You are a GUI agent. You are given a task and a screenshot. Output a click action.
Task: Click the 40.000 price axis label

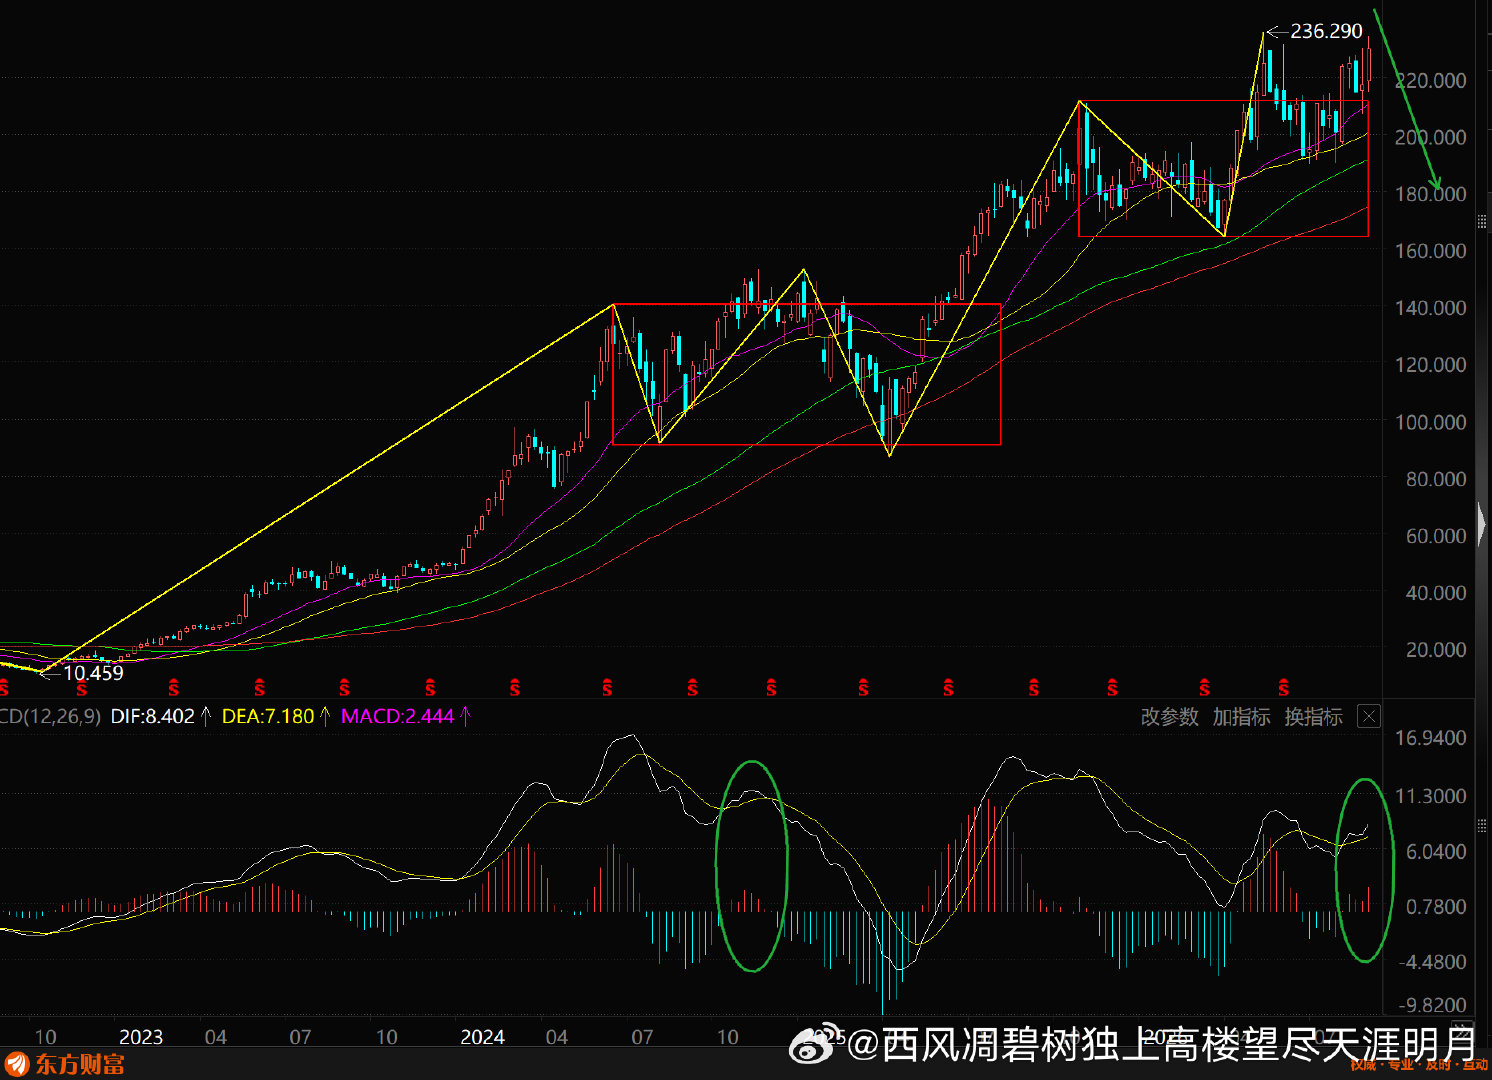pos(1436,593)
